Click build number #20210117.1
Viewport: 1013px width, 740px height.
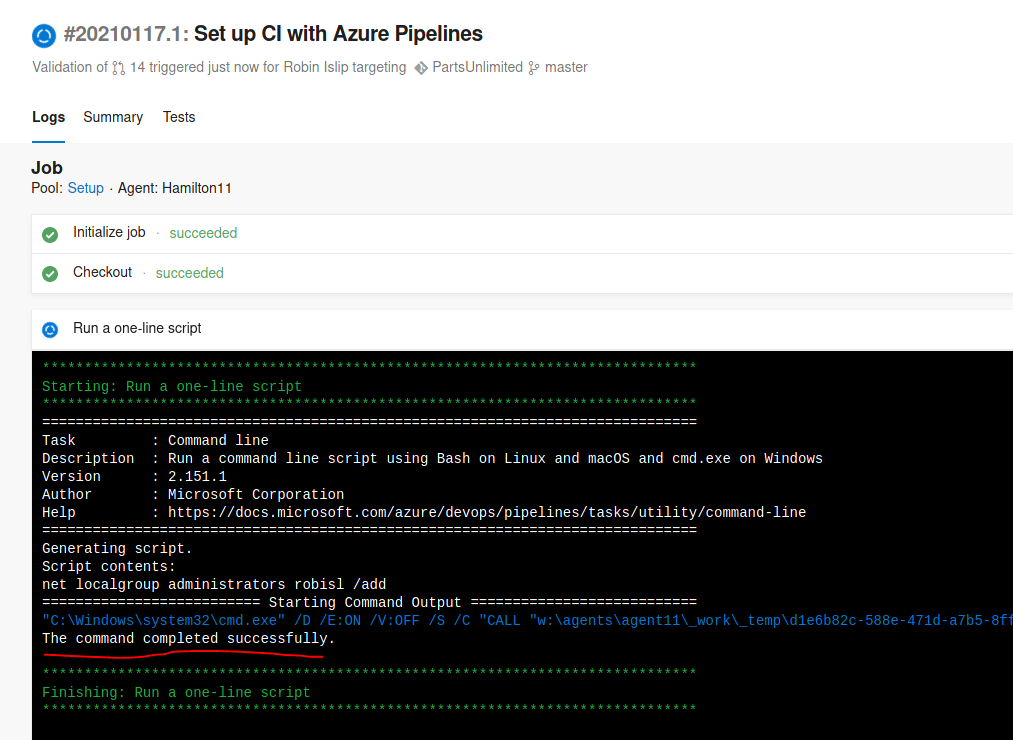pos(126,34)
